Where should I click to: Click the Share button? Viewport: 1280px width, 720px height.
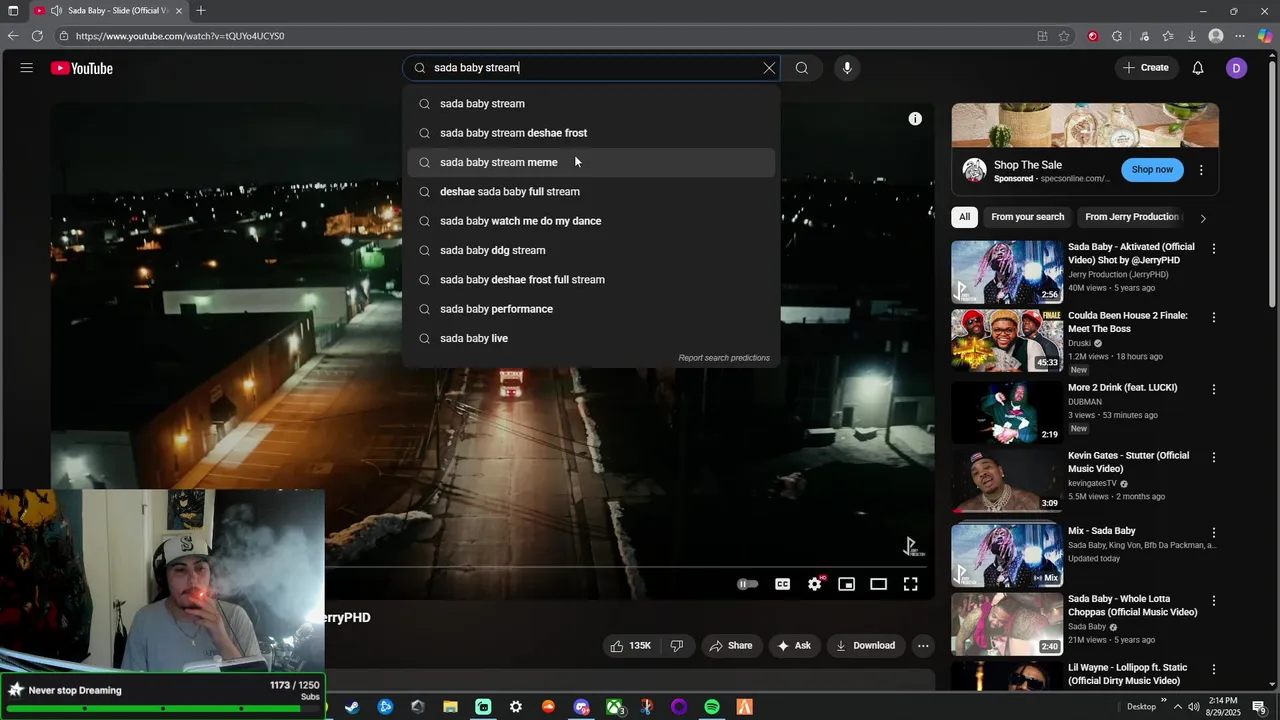731,646
